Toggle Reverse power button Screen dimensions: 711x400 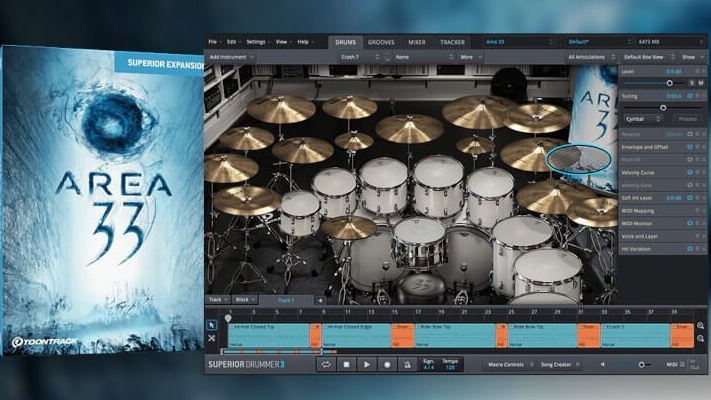(690, 134)
